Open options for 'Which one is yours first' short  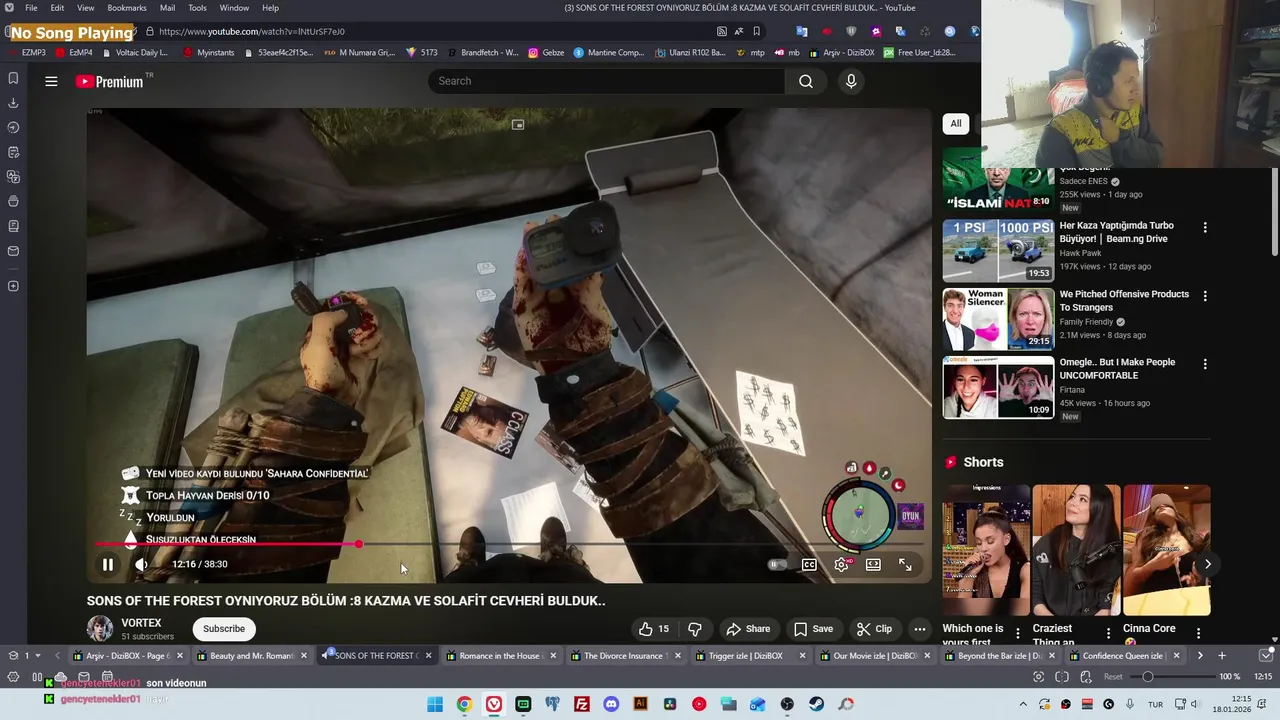[x=1018, y=633]
